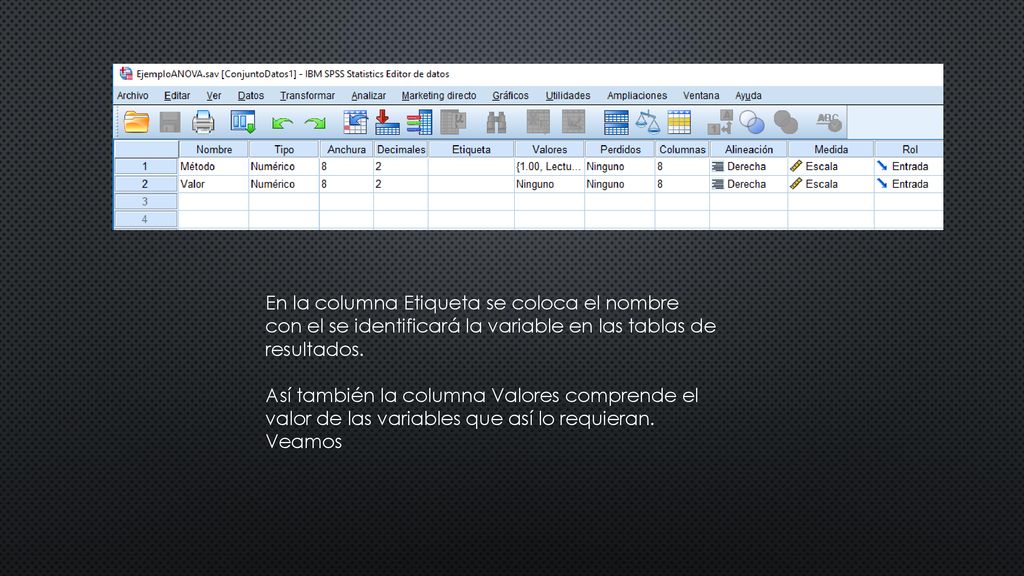The image size is (1024, 576).
Task: Select row number 1 header
Action: 146,167
